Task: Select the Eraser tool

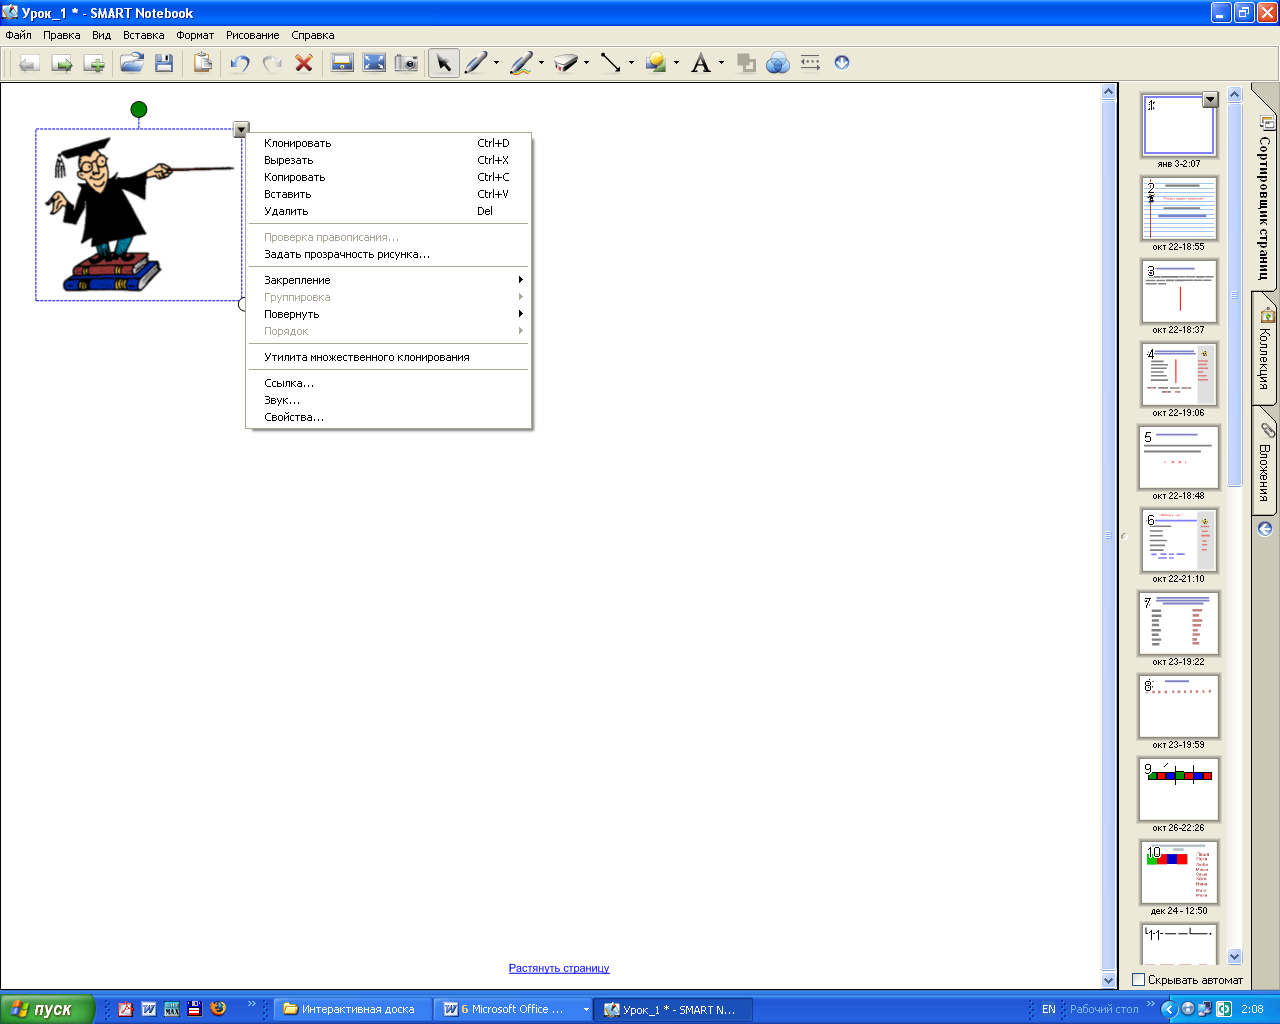Action: (x=566, y=63)
